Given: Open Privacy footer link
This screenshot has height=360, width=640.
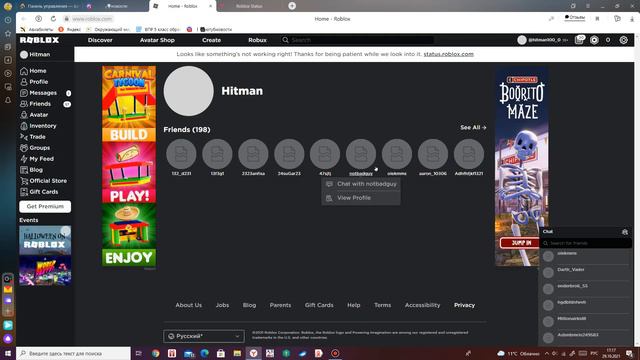Looking at the screenshot, I should point(464,305).
